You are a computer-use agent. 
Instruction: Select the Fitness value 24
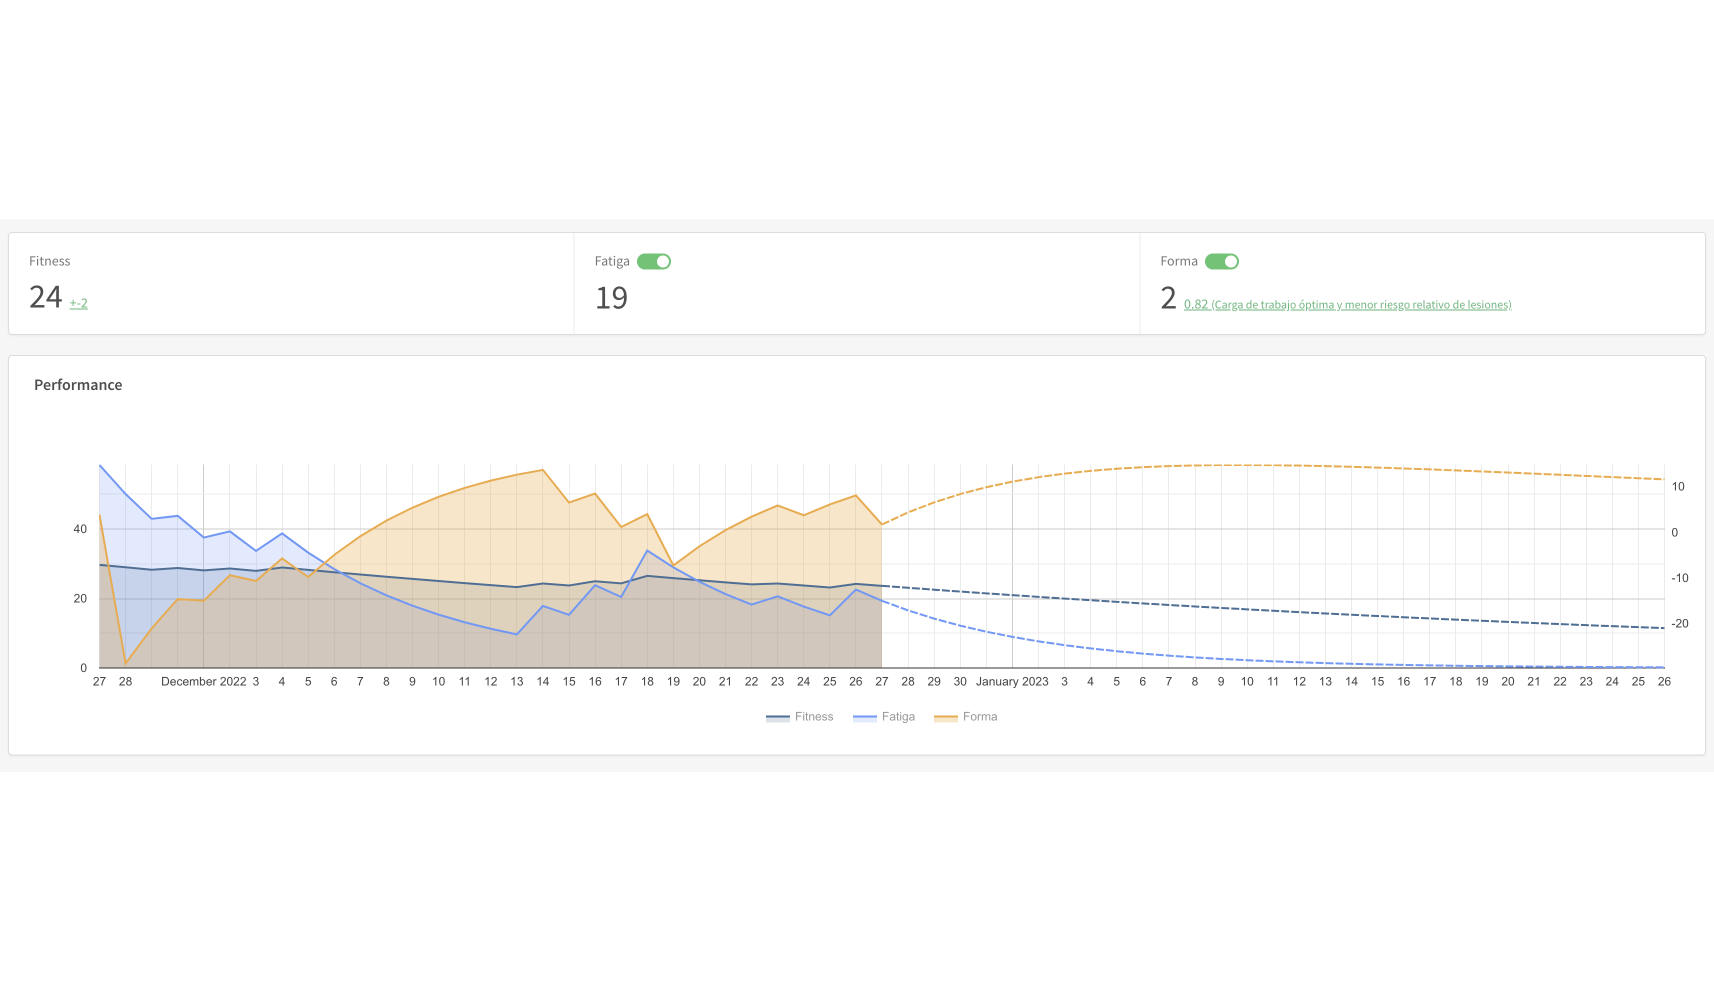point(46,297)
